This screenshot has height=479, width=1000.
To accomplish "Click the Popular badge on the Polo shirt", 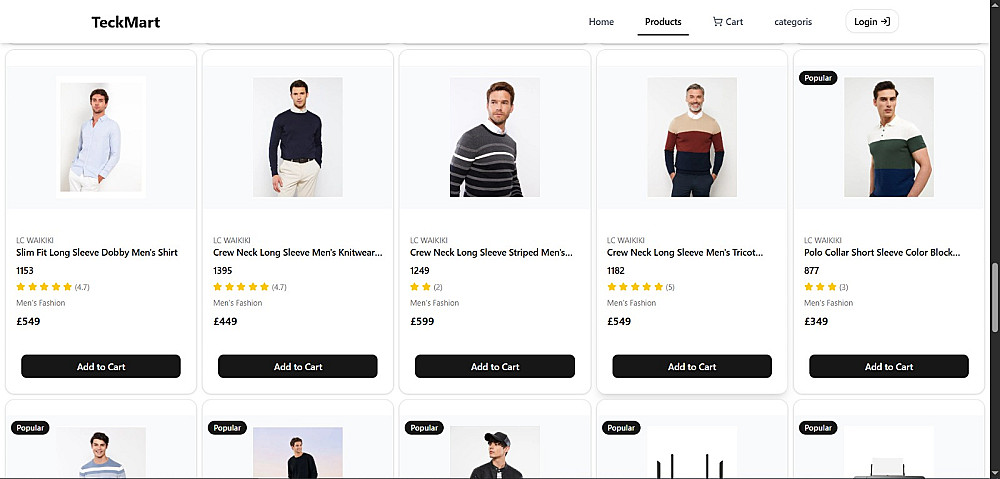I will coord(818,78).
